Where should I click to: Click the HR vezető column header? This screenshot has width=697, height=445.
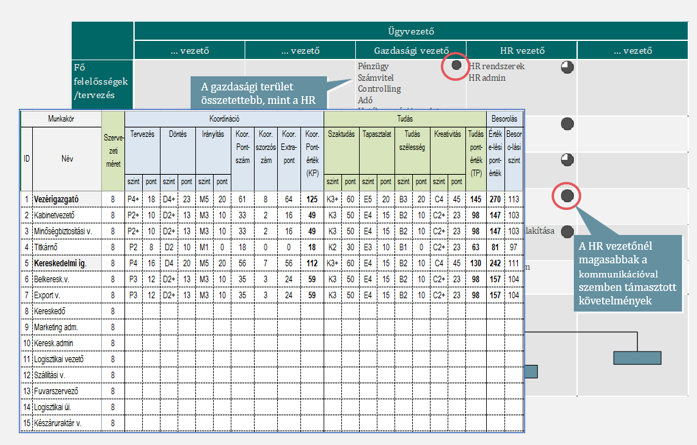522,48
